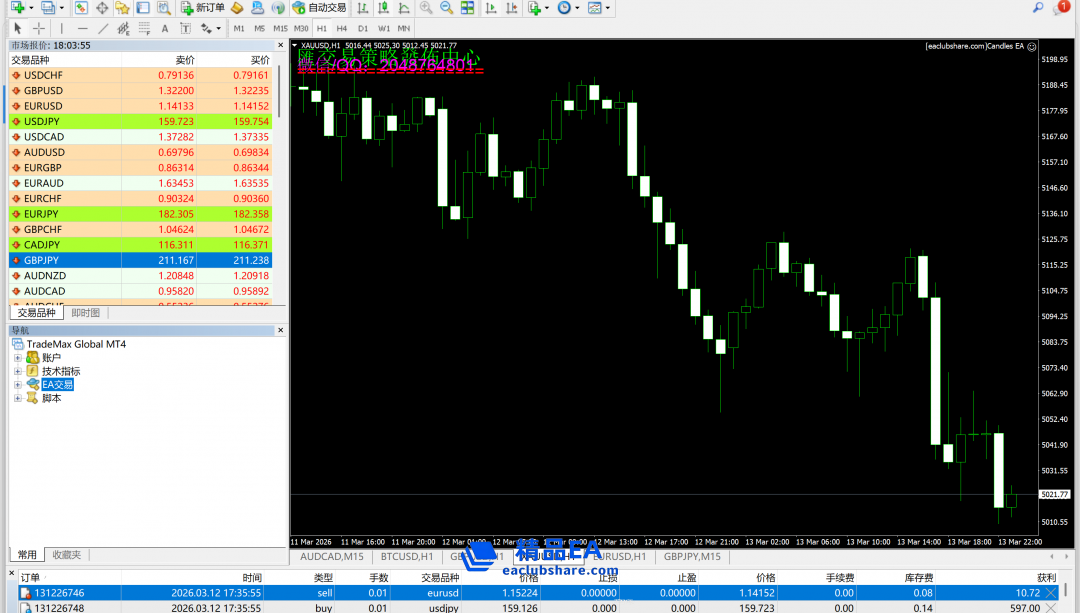Expand the 账户 node in navigator
This screenshot has width=1080, height=613.
coord(17,358)
